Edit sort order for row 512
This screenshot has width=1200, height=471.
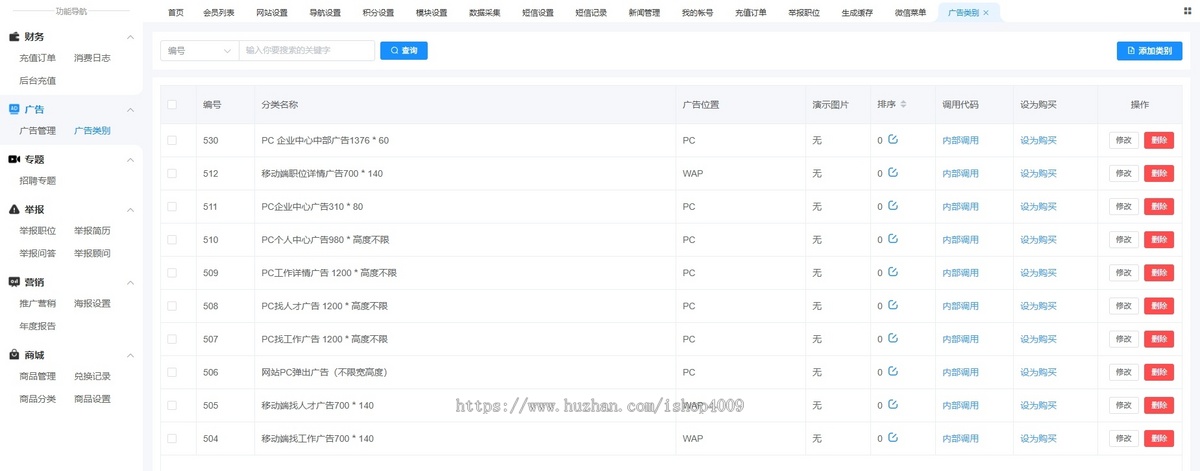click(893, 172)
